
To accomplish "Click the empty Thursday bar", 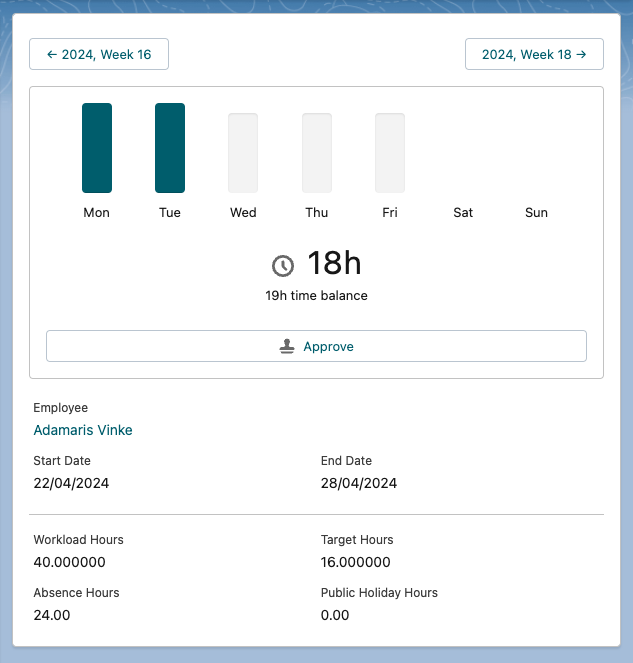I will 317,153.
